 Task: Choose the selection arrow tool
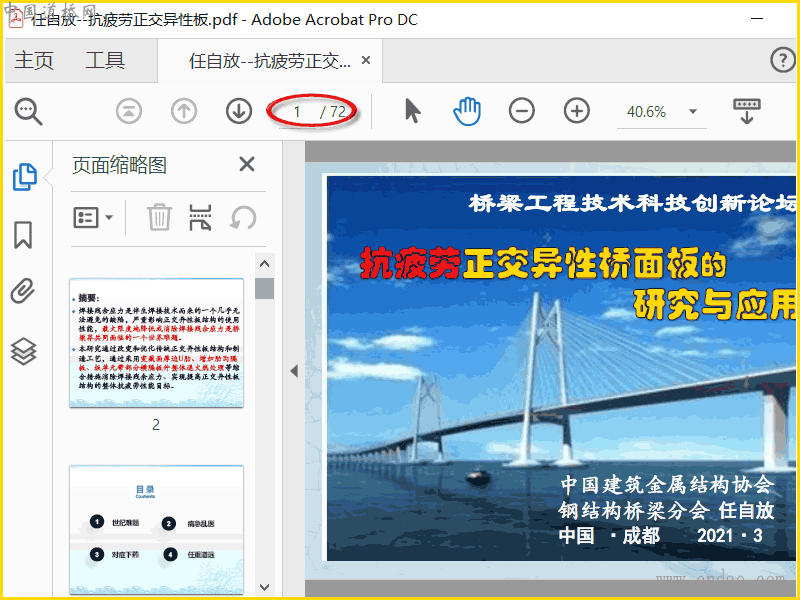(412, 111)
